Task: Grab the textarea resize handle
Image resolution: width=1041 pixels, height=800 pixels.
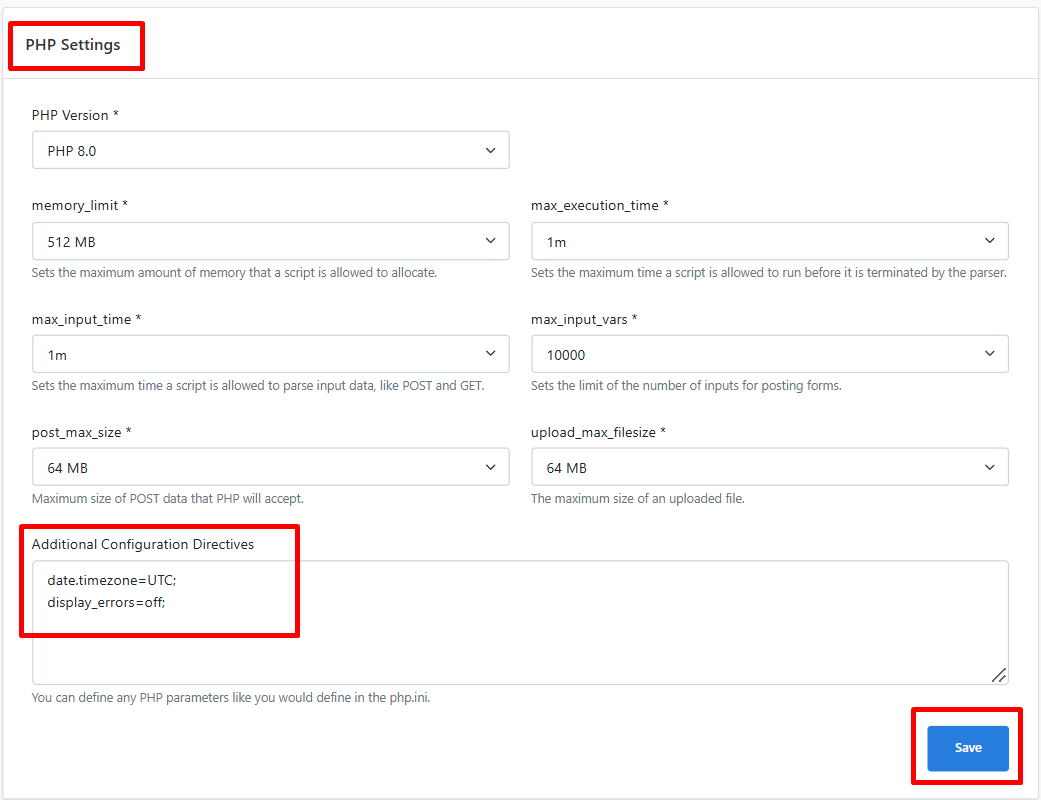Action: 999,675
